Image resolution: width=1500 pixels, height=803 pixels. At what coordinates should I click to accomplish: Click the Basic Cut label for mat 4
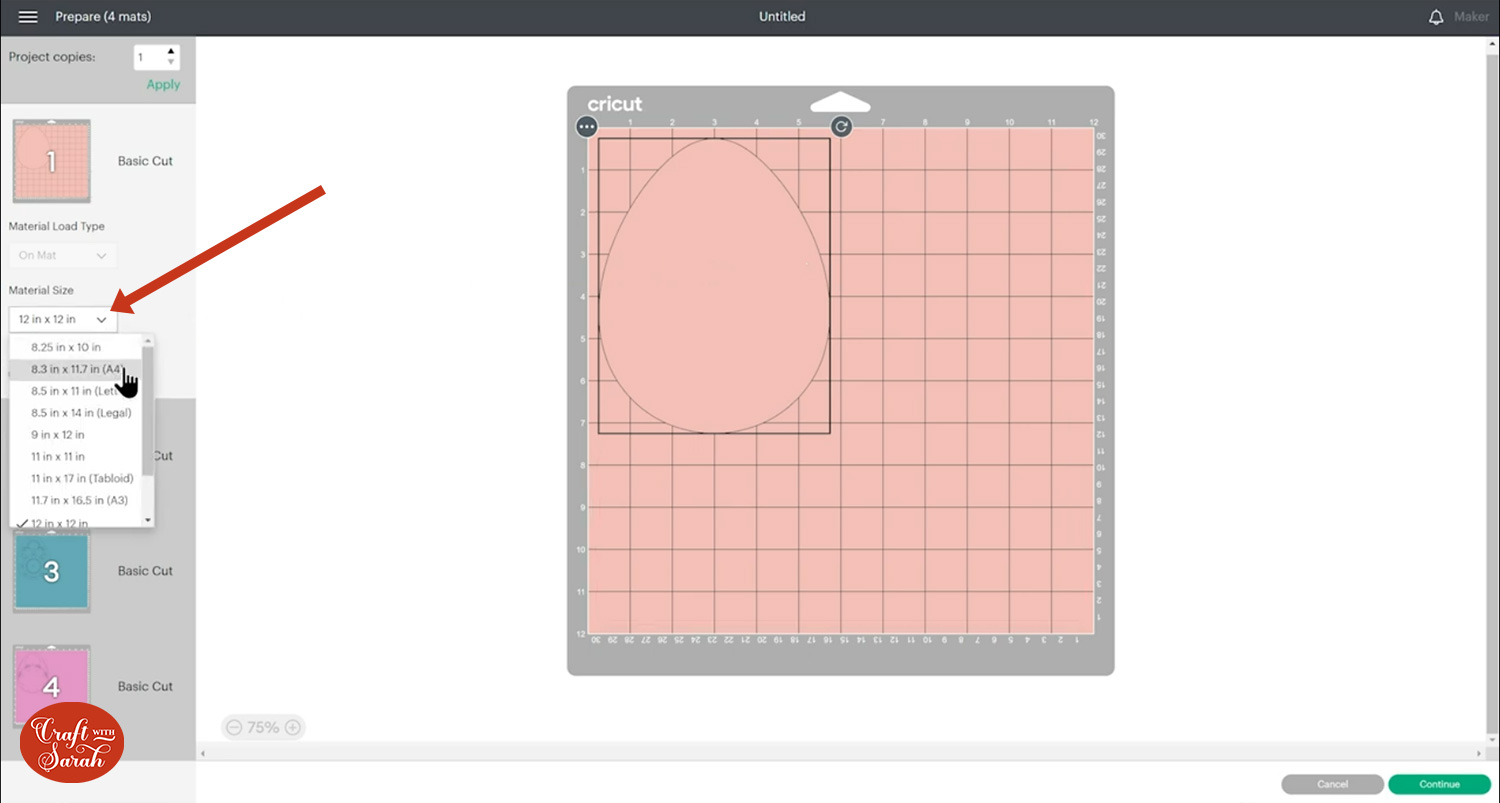pyautogui.click(x=146, y=686)
